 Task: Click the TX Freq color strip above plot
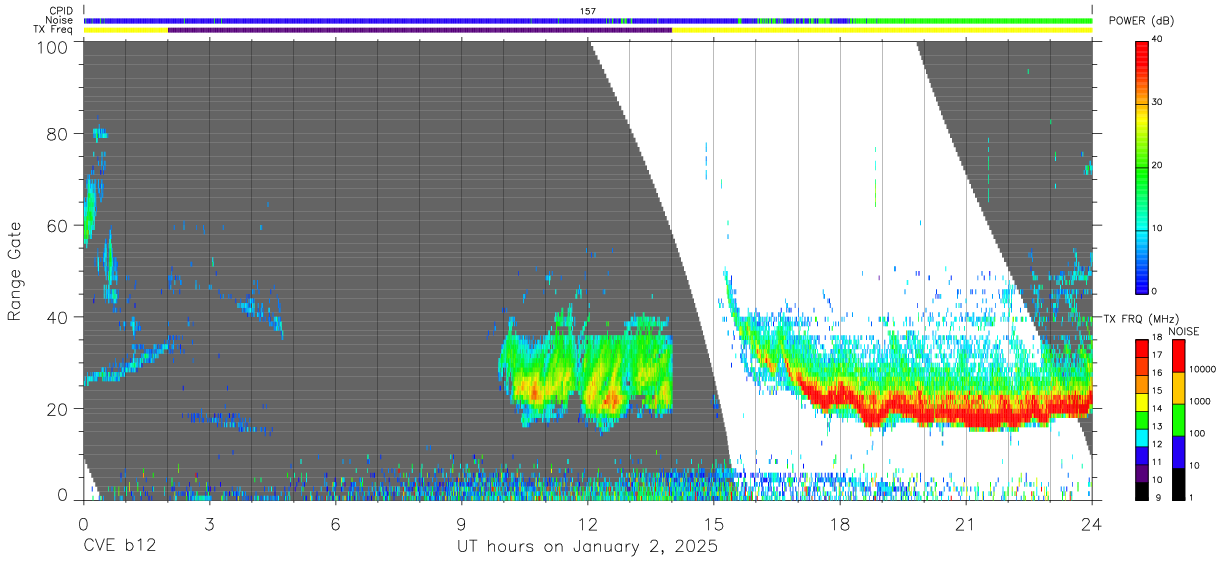(x=588, y=30)
